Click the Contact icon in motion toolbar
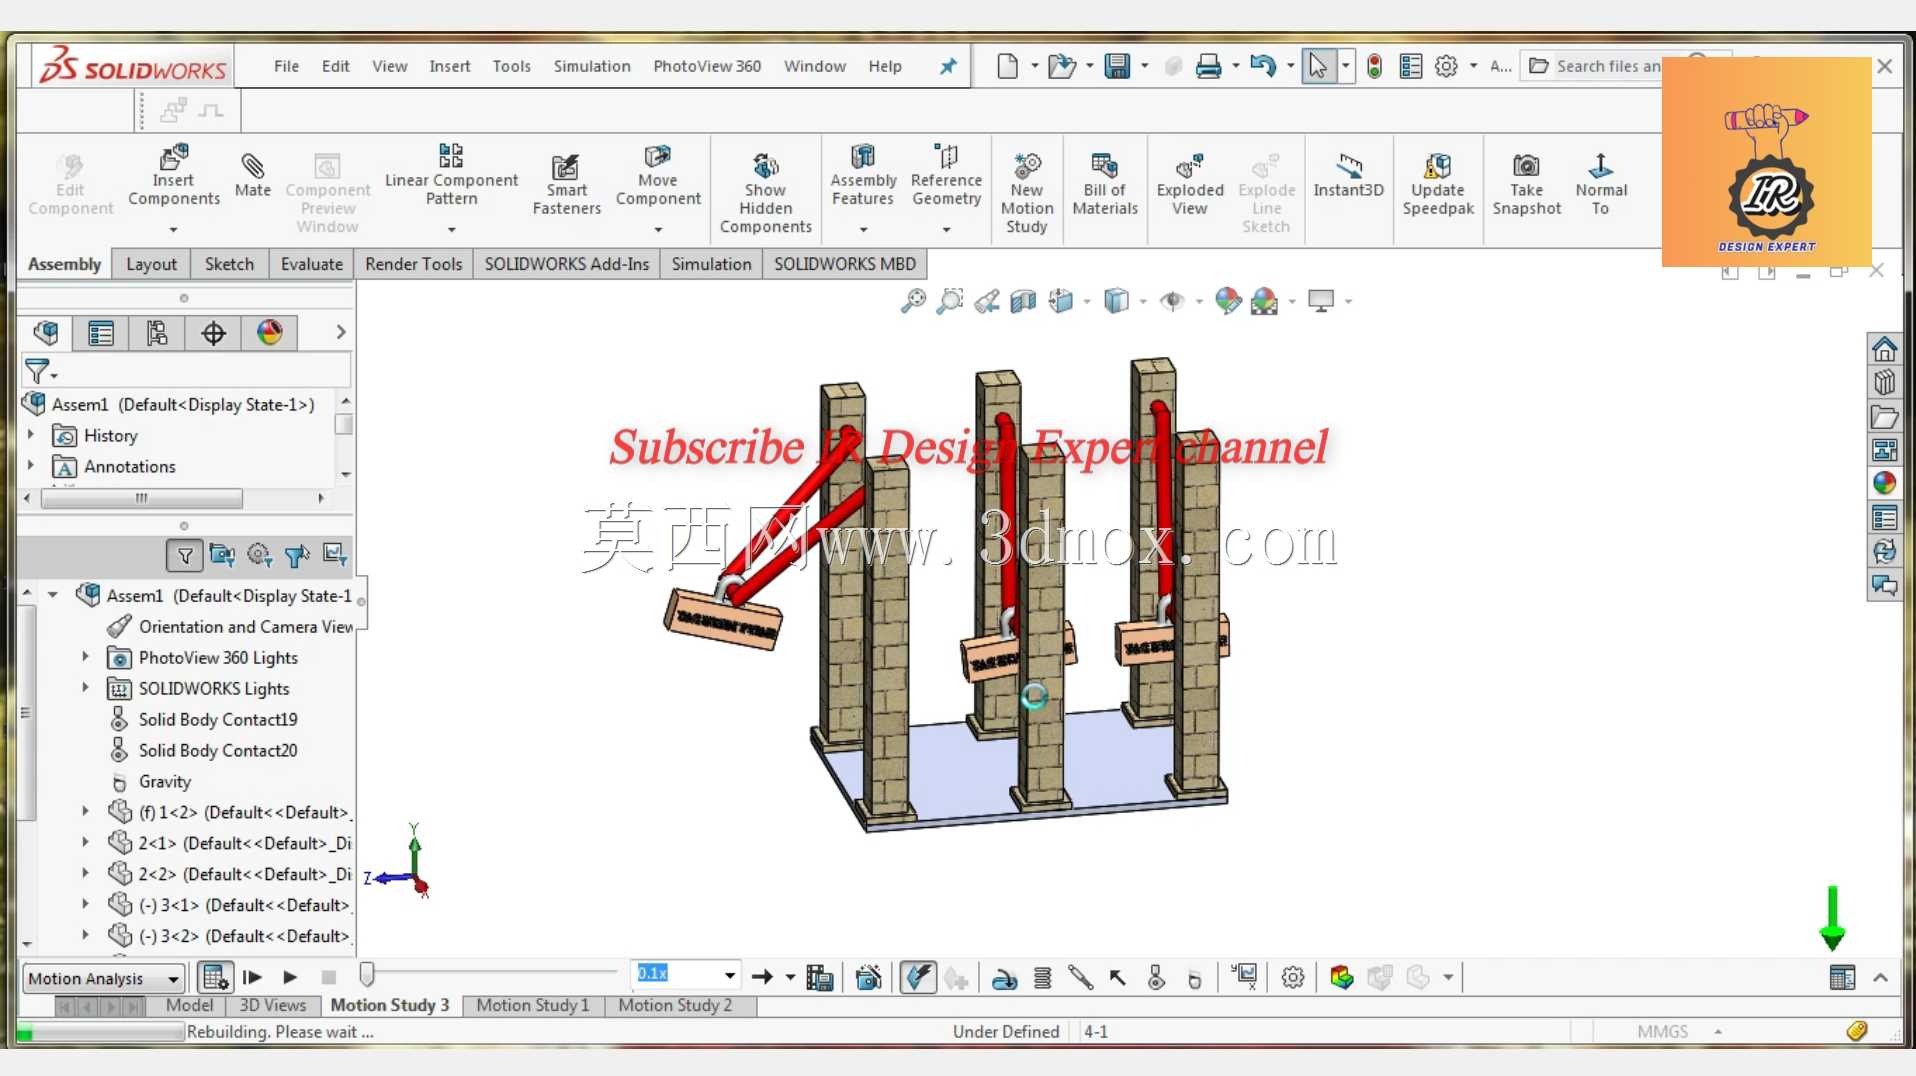The image size is (1916, 1076). click(x=1156, y=978)
